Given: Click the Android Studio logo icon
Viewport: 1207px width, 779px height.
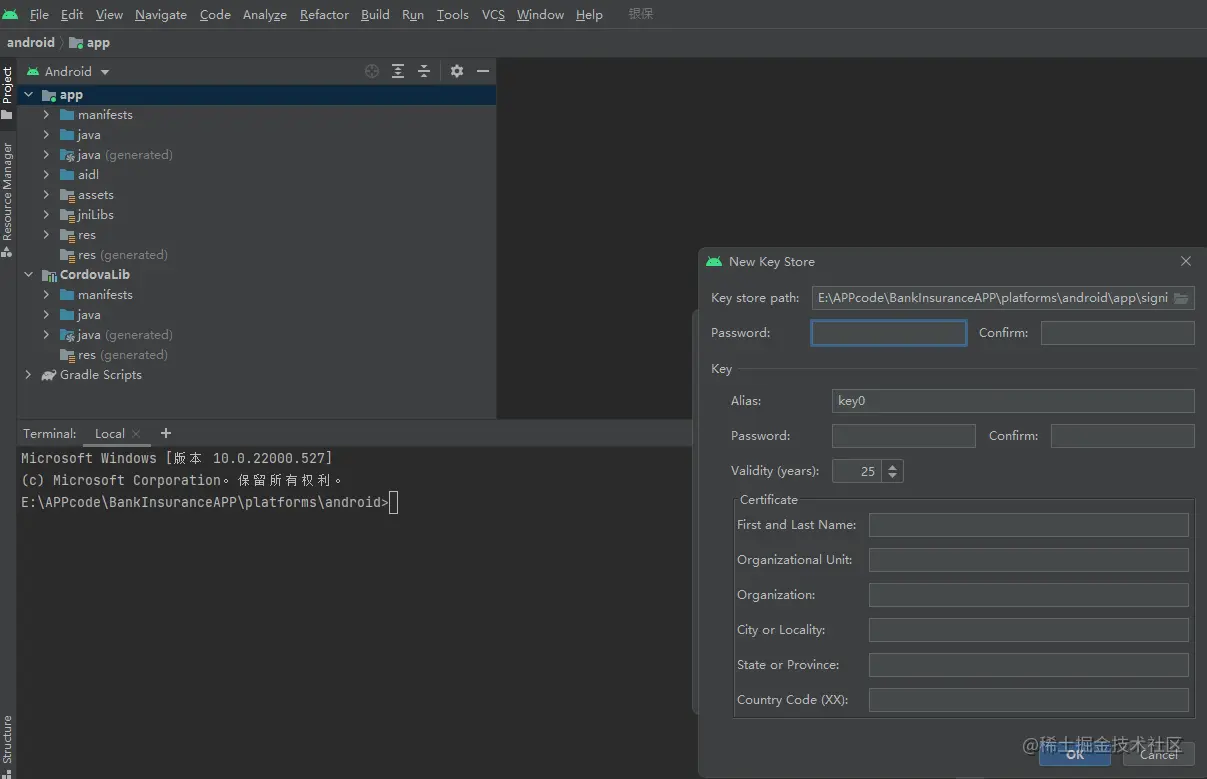Looking at the screenshot, I should click(x=10, y=14).
